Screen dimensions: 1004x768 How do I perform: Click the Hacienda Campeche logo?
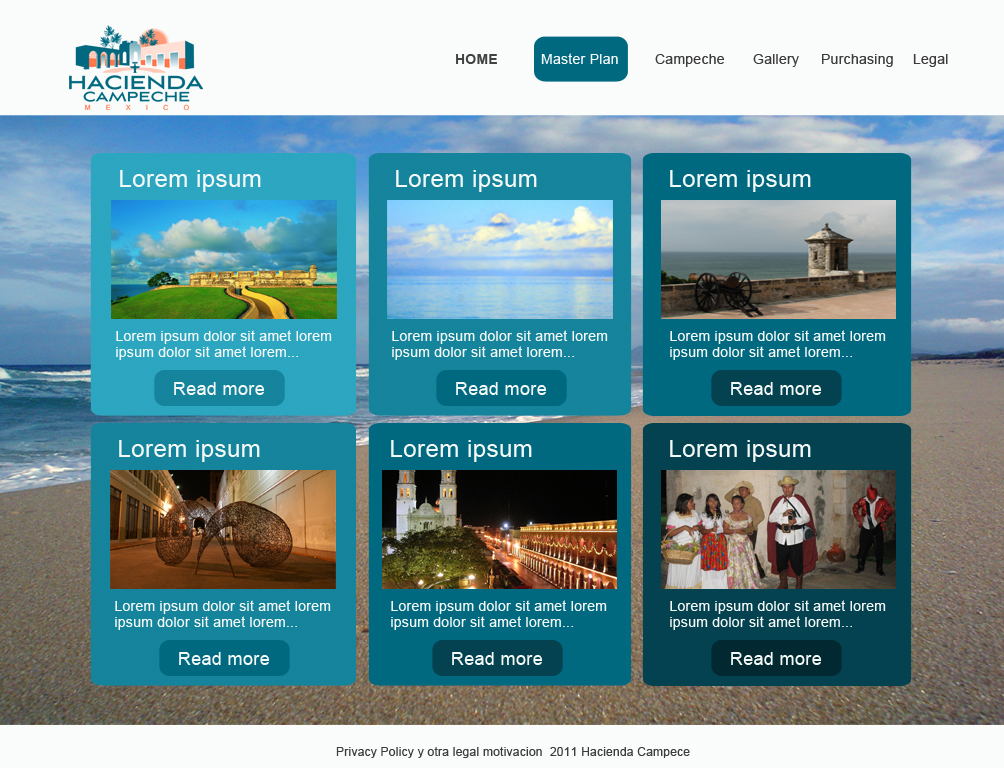136,68
